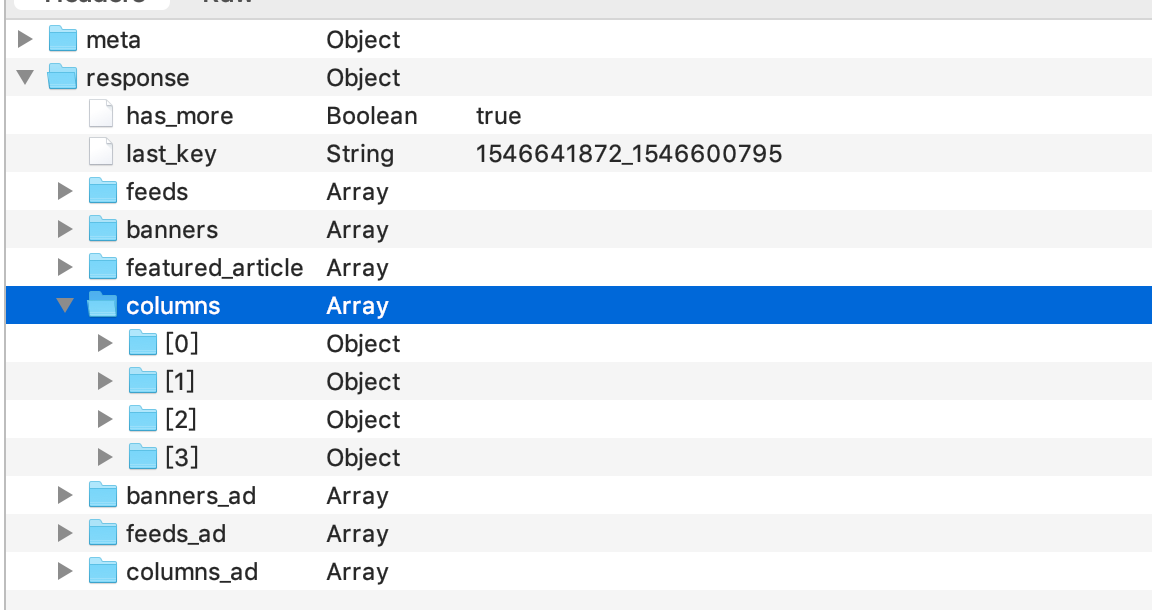Image resolution: width=1152 pixels, height=610 pixels.
Task: Click the featured_article folder icon
Action: [x=103, y=268]
